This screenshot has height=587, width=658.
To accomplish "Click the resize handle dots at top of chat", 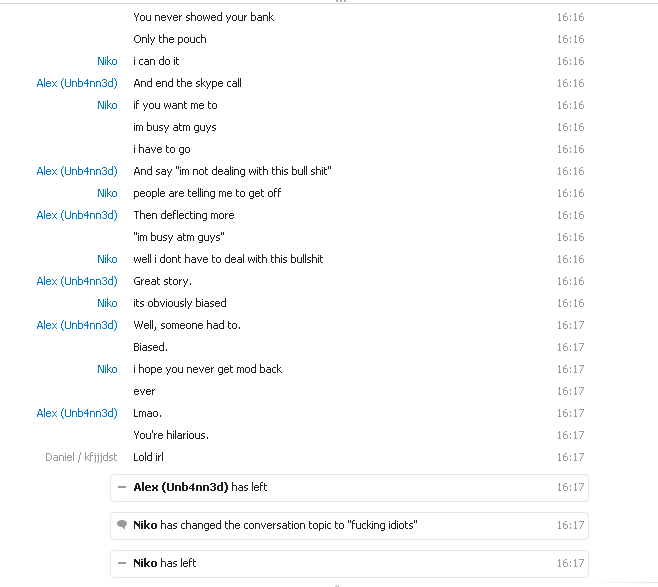I will point(341,1).
